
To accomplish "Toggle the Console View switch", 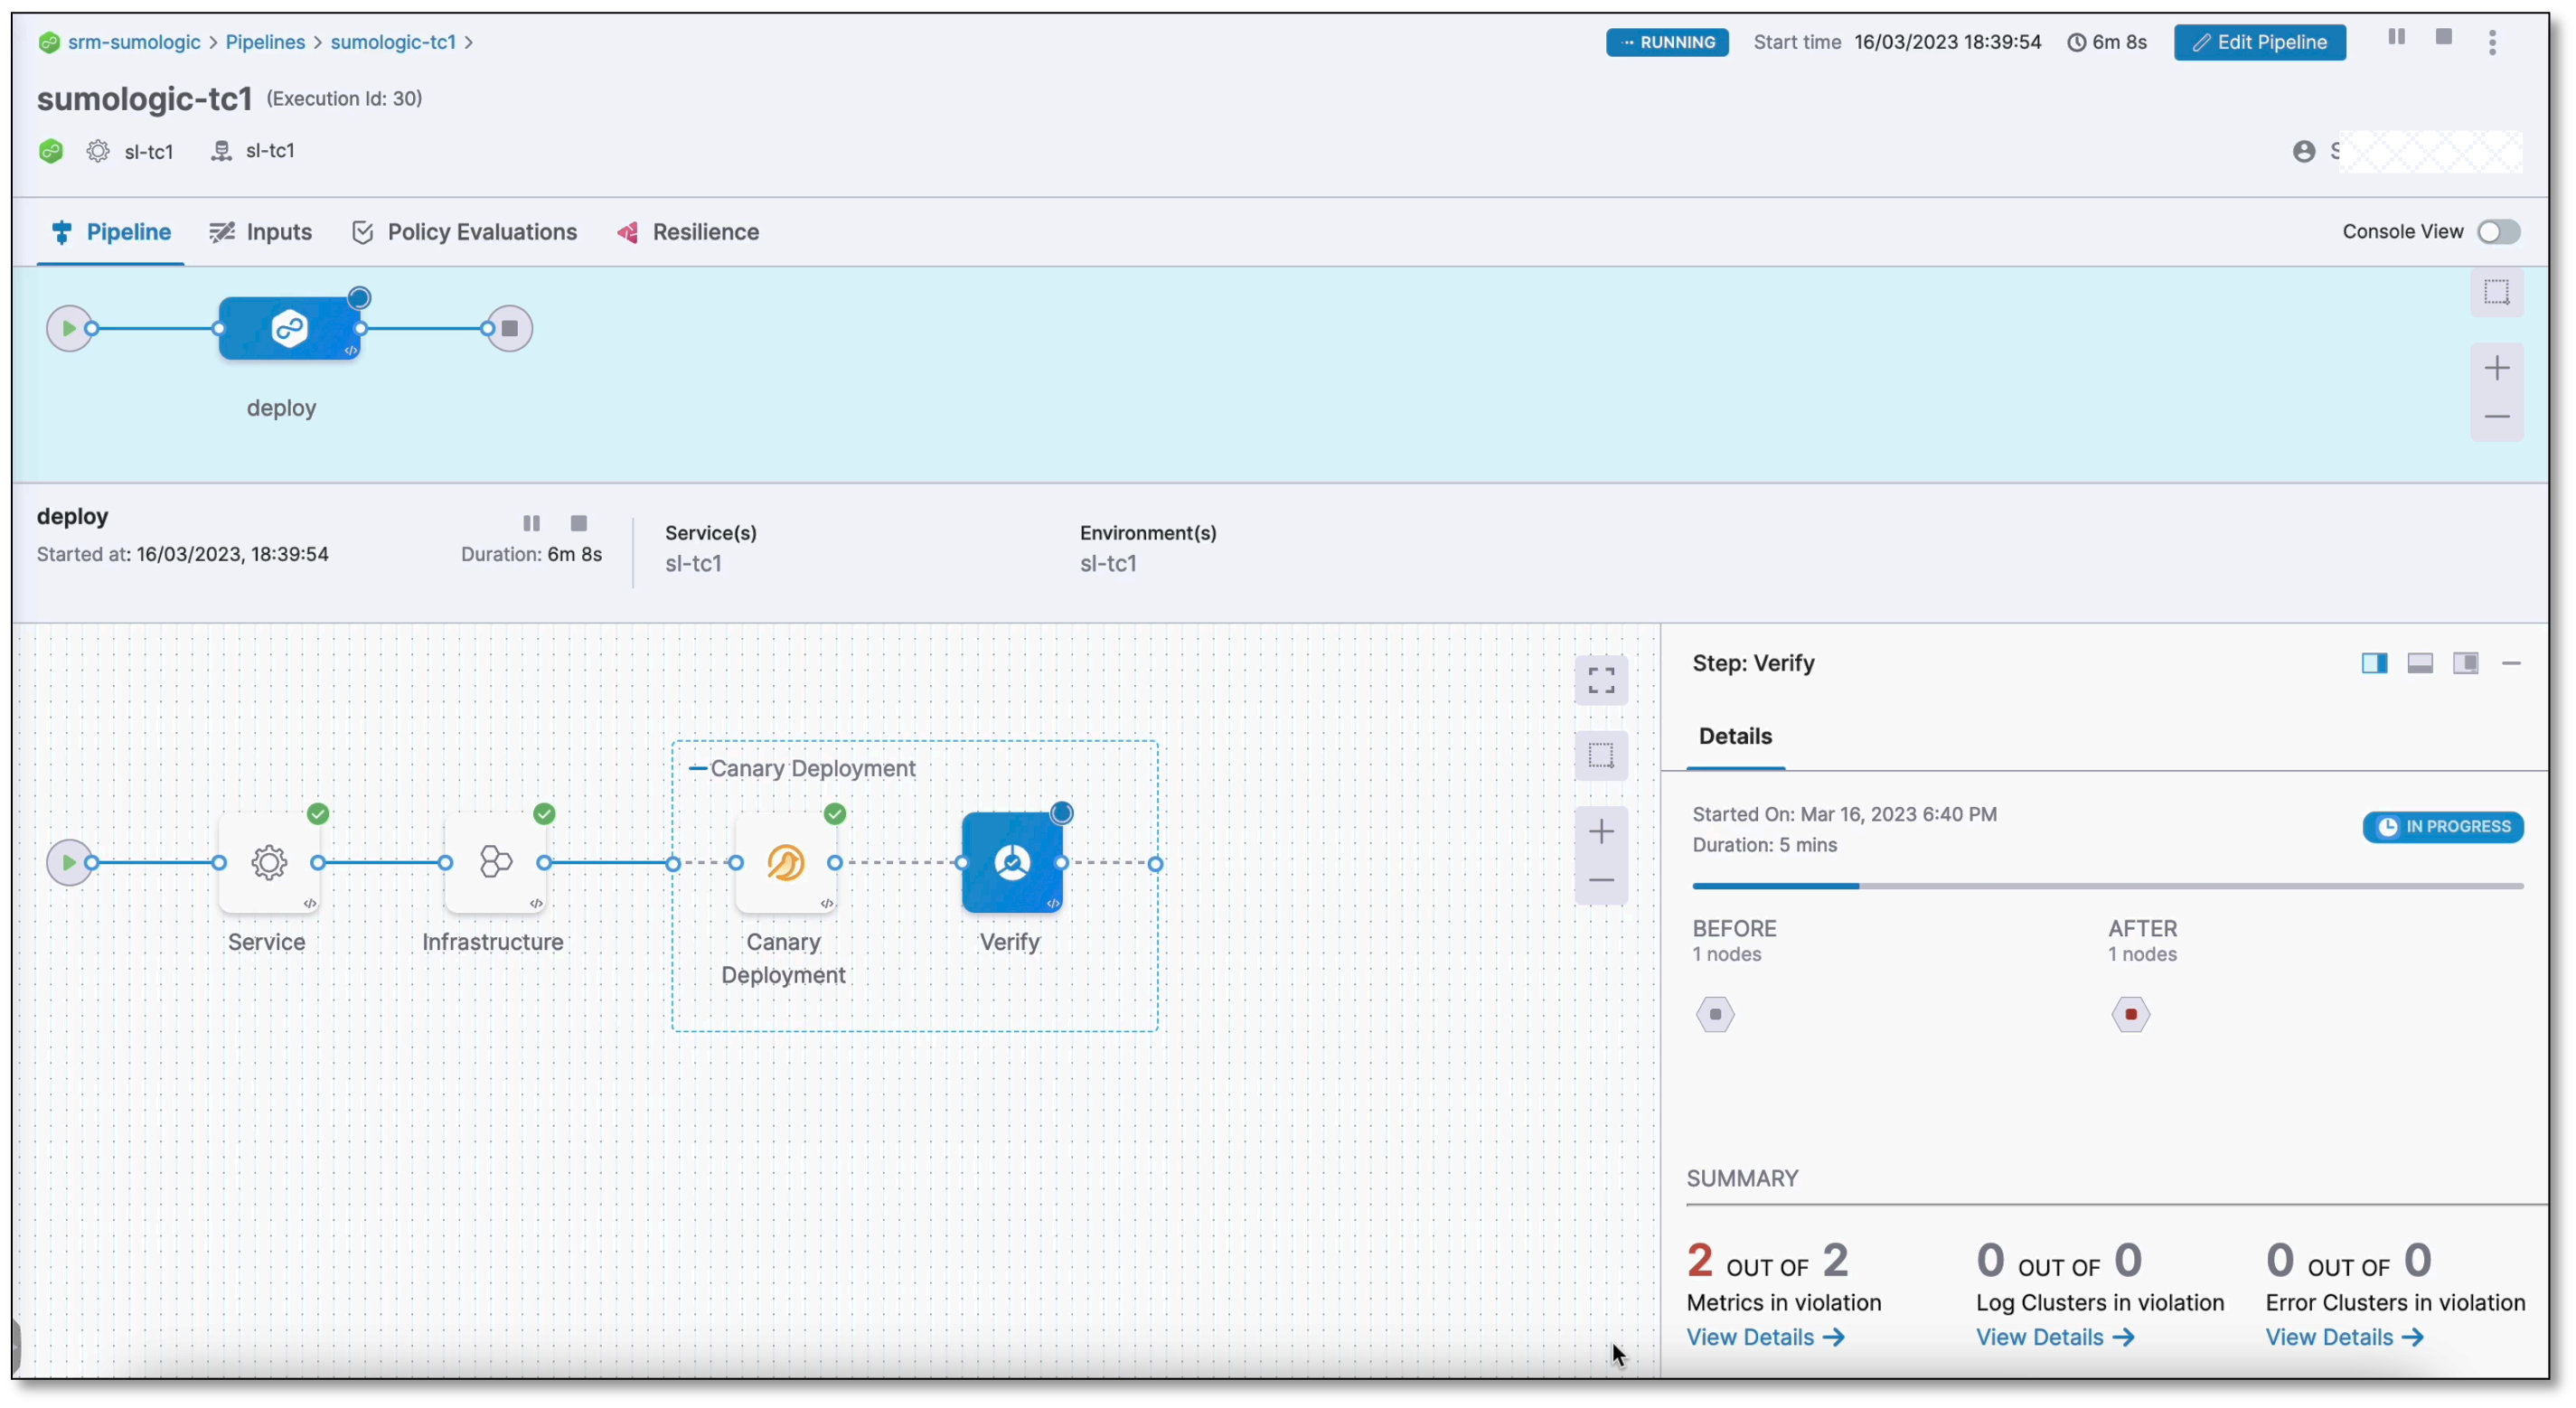I will coord(2498,232).
